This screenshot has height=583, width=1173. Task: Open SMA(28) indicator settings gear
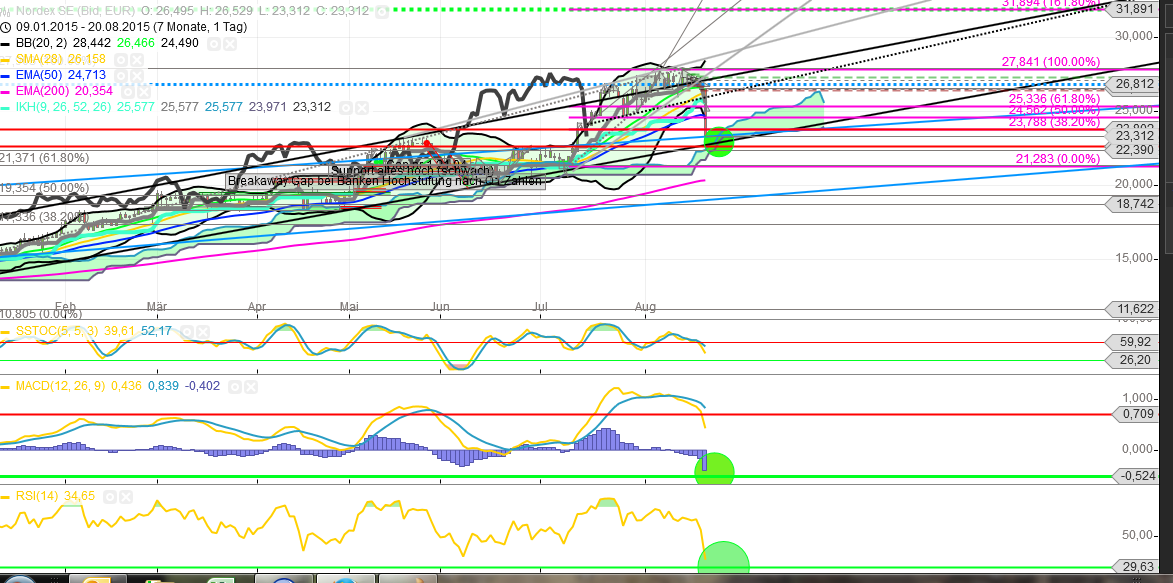[120, 60]
